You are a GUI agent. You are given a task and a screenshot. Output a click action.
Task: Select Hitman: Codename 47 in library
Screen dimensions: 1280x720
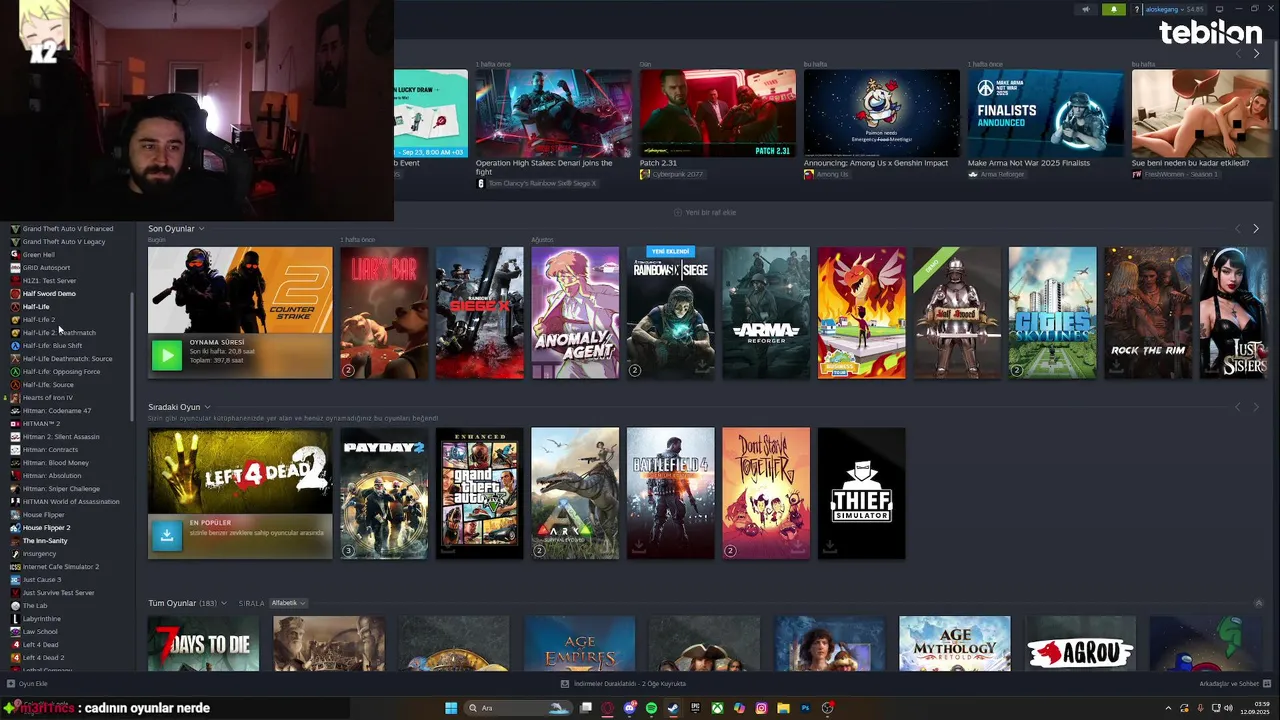pyautogui.click(x=56, y=411)
